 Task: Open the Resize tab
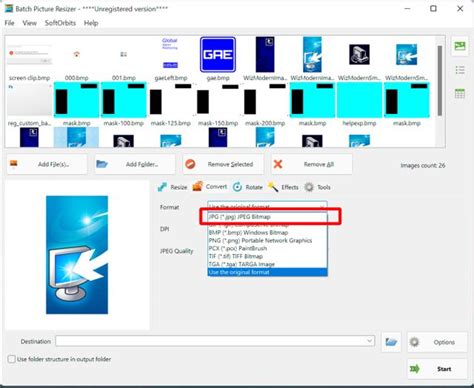coord(172,187)
